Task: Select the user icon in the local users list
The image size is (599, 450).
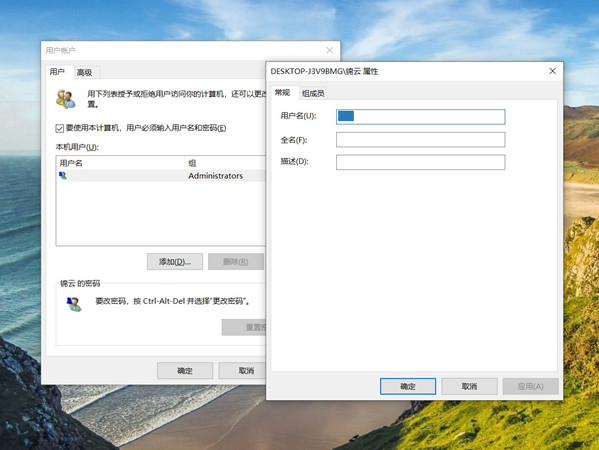Action: [63, 175]
